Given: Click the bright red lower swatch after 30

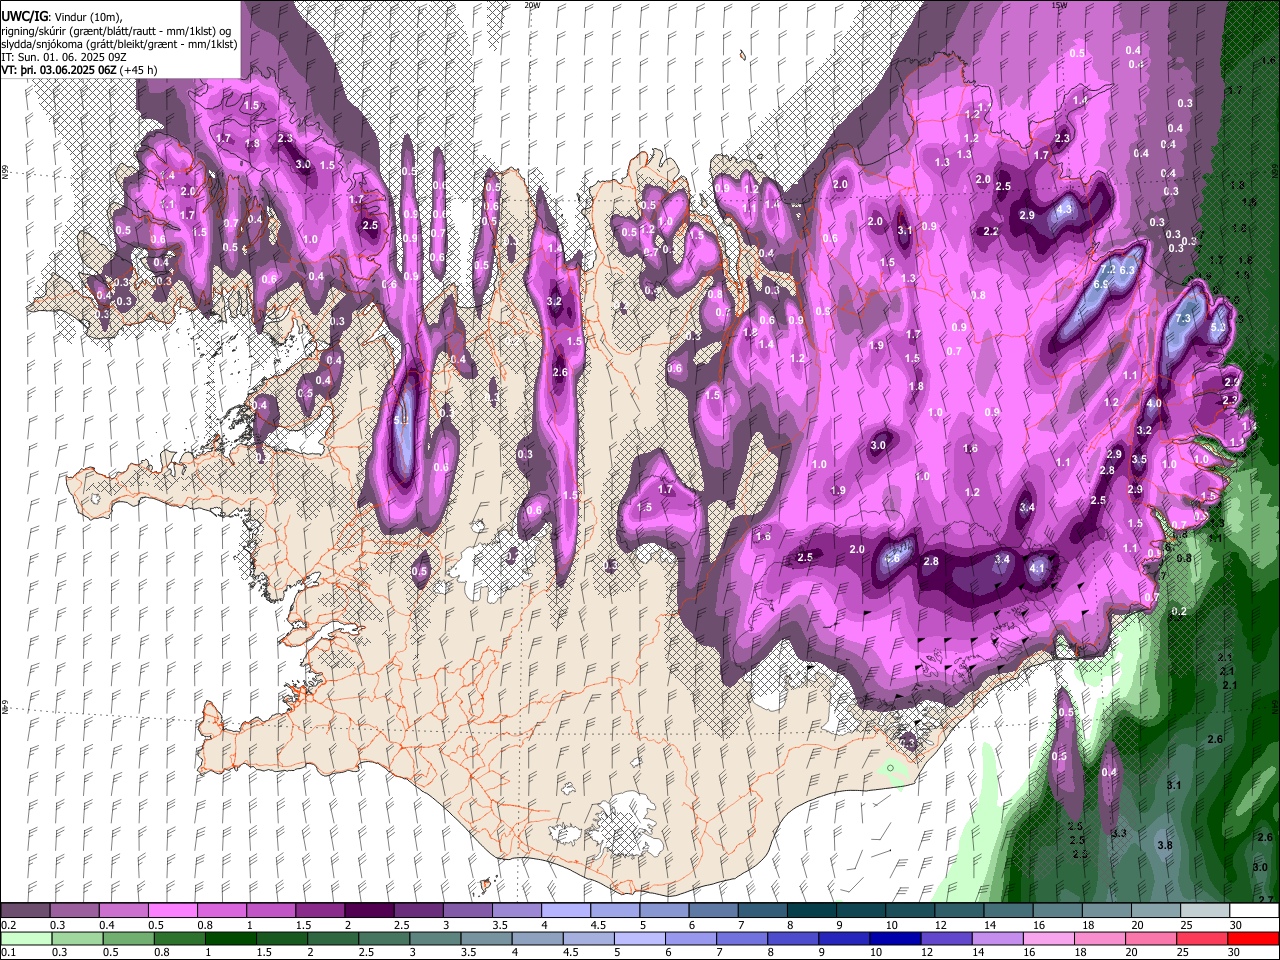Looking at the screenshot, I should 1256,938.
